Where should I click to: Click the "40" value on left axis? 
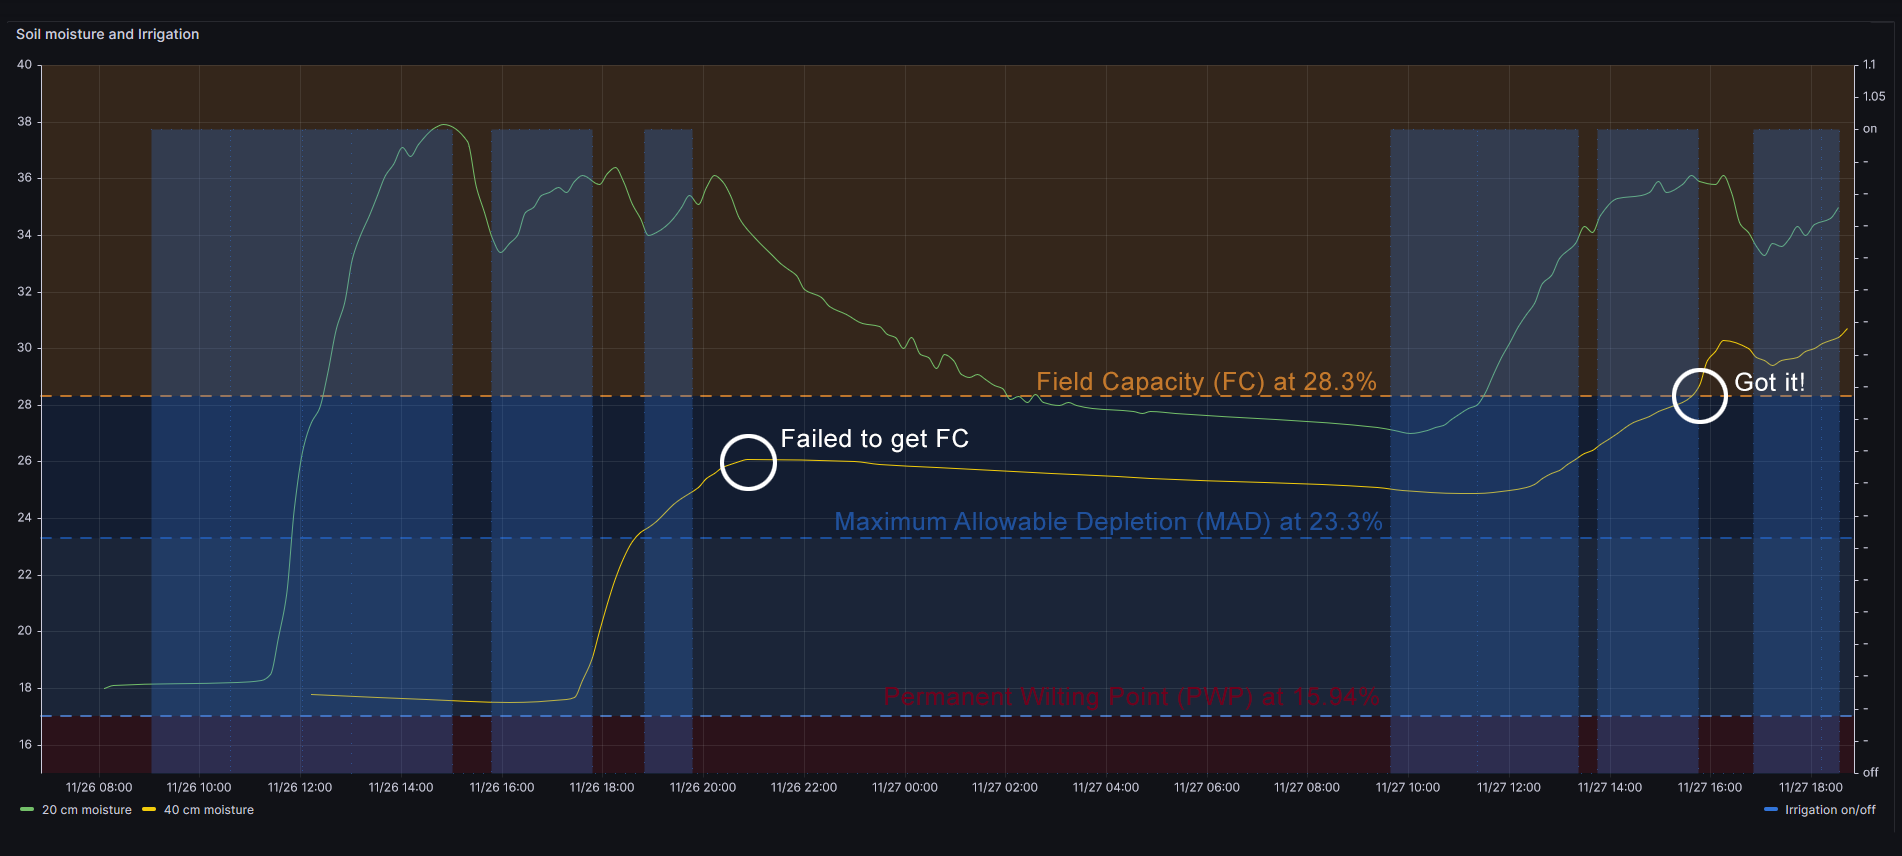[x=24, y=65]
